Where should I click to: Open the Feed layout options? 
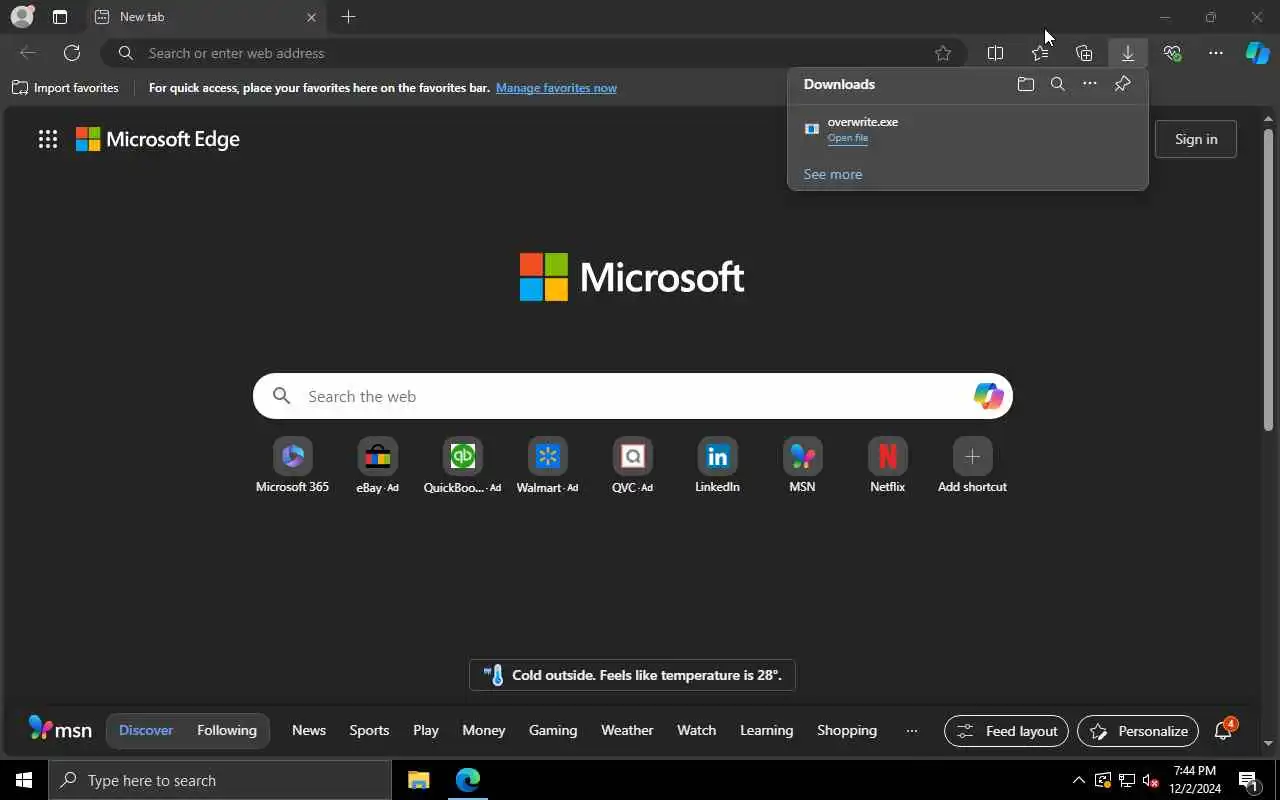tap(1006, 731)
